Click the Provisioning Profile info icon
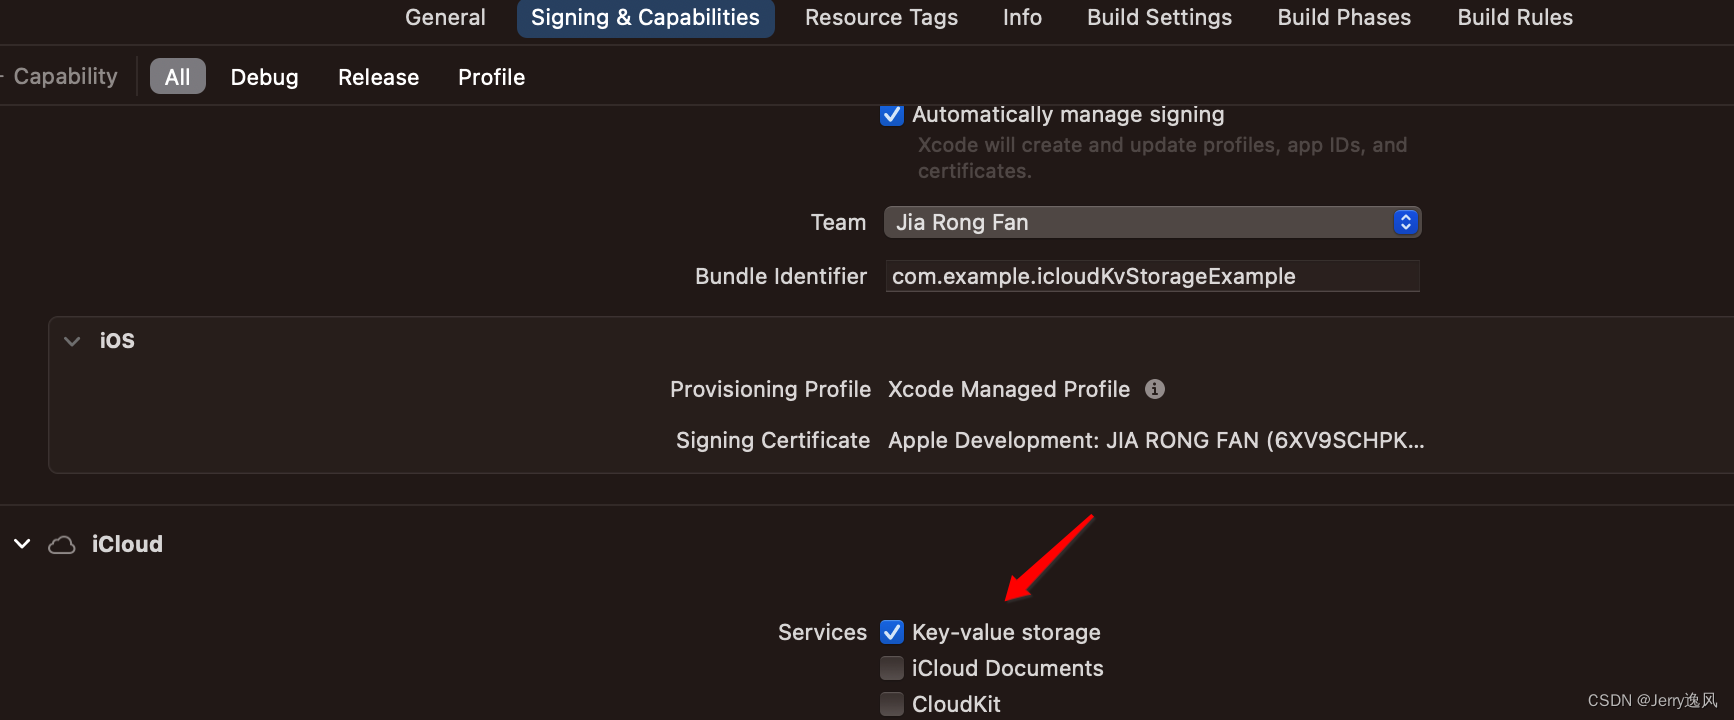The height and width of the screenshot is (720, 1734). click(1154, 389)
